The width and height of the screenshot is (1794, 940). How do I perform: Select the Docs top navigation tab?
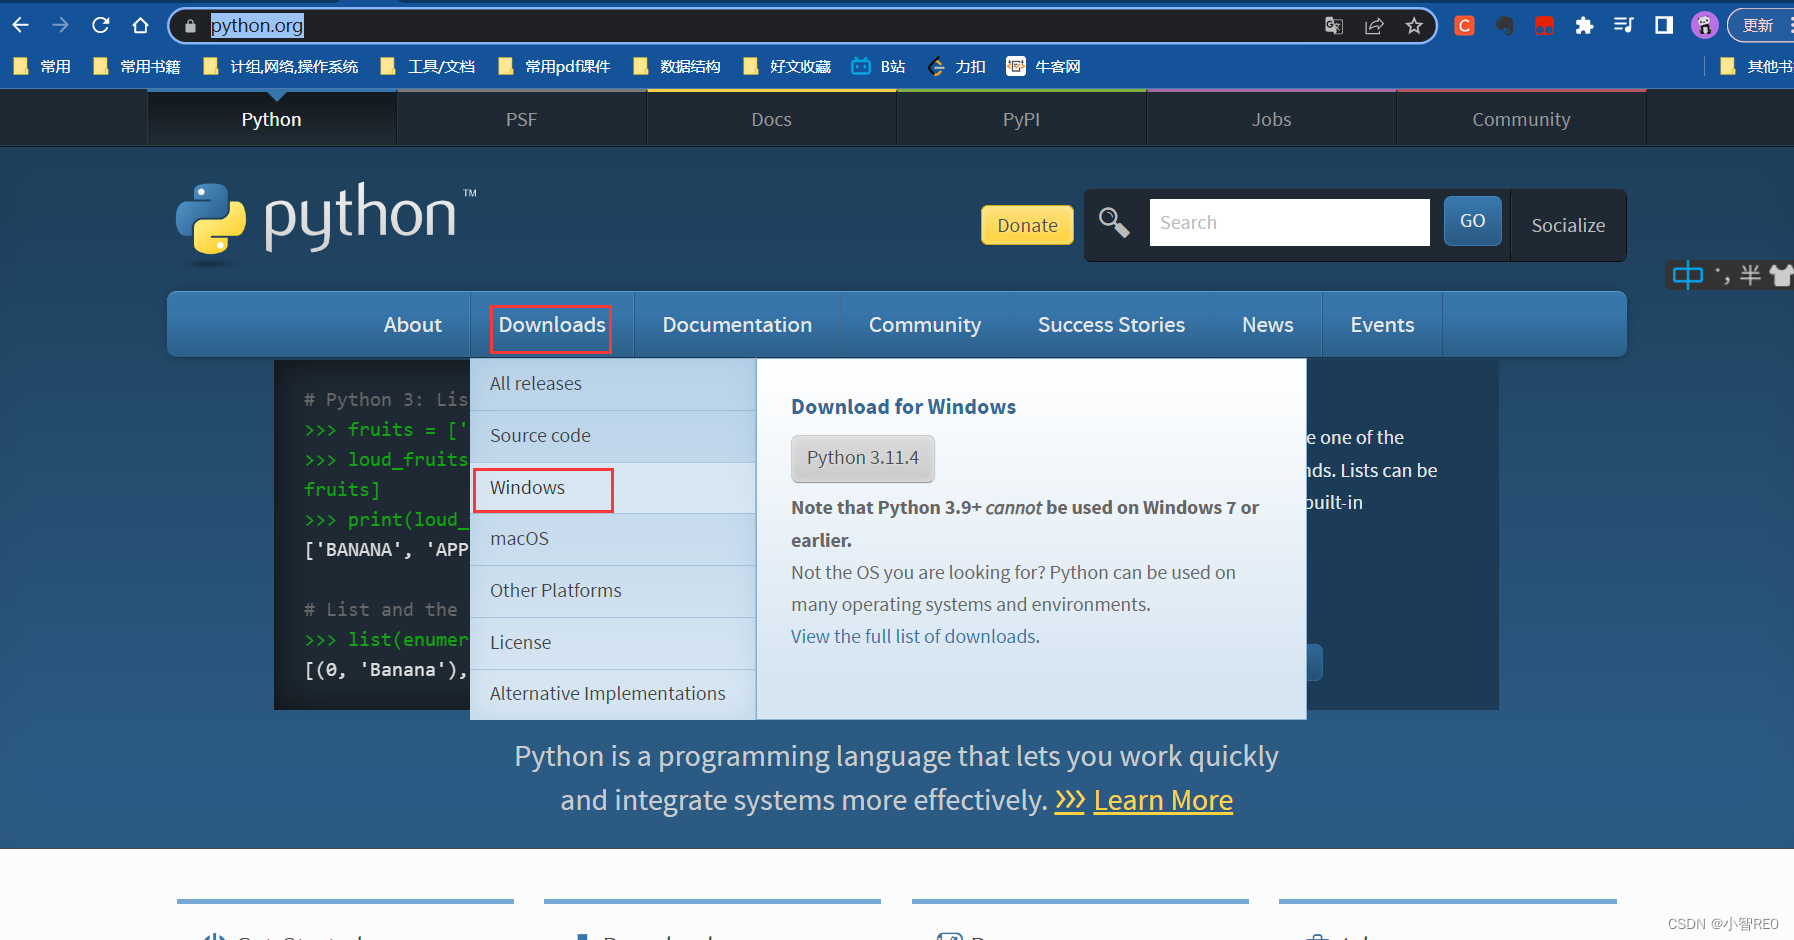point(771,119)
